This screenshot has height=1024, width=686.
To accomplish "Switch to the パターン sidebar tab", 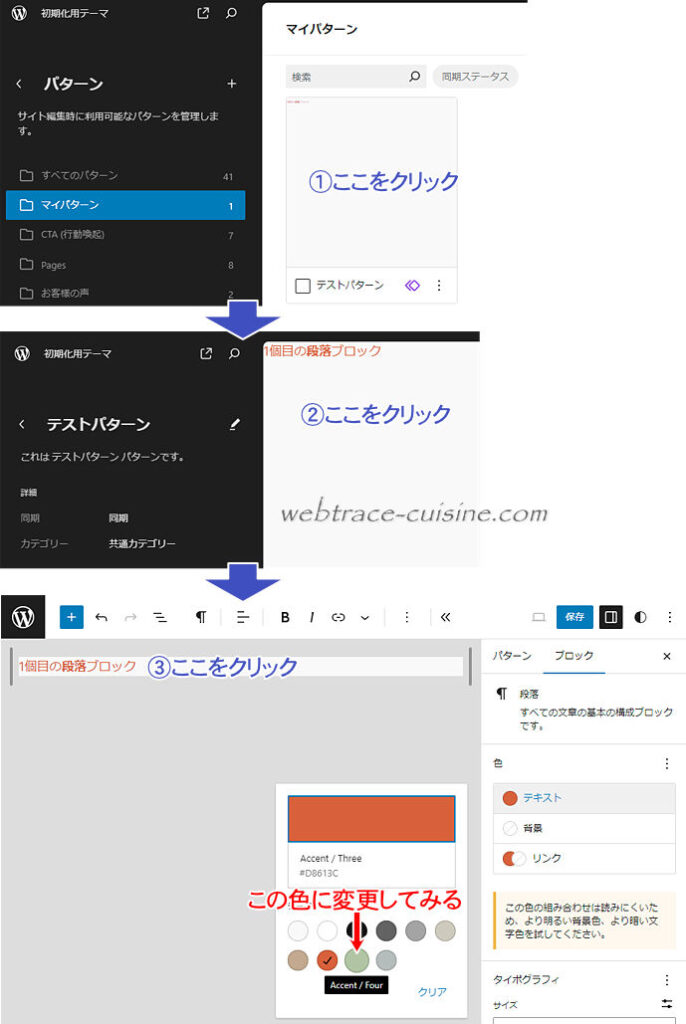I will tap(512, 656).
